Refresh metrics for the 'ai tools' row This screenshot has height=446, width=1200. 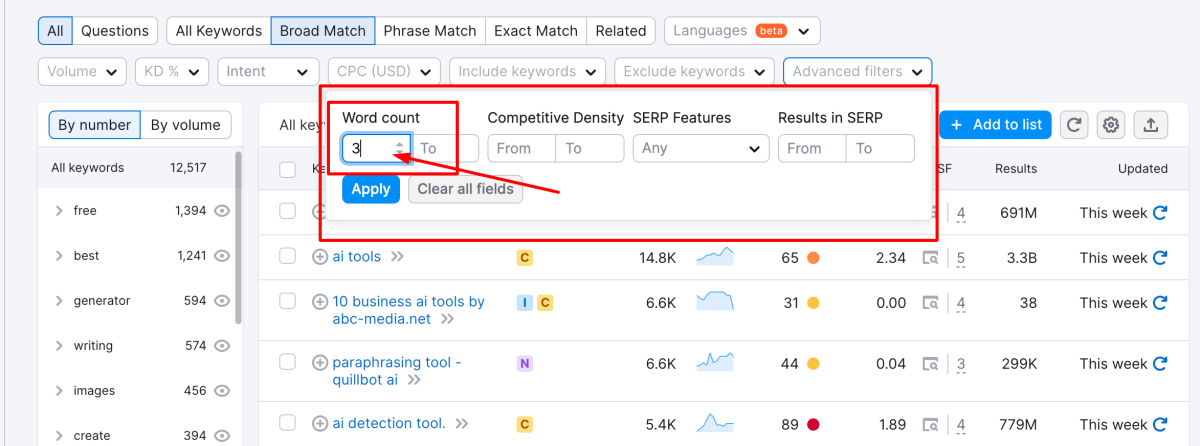coord(1160,258)
